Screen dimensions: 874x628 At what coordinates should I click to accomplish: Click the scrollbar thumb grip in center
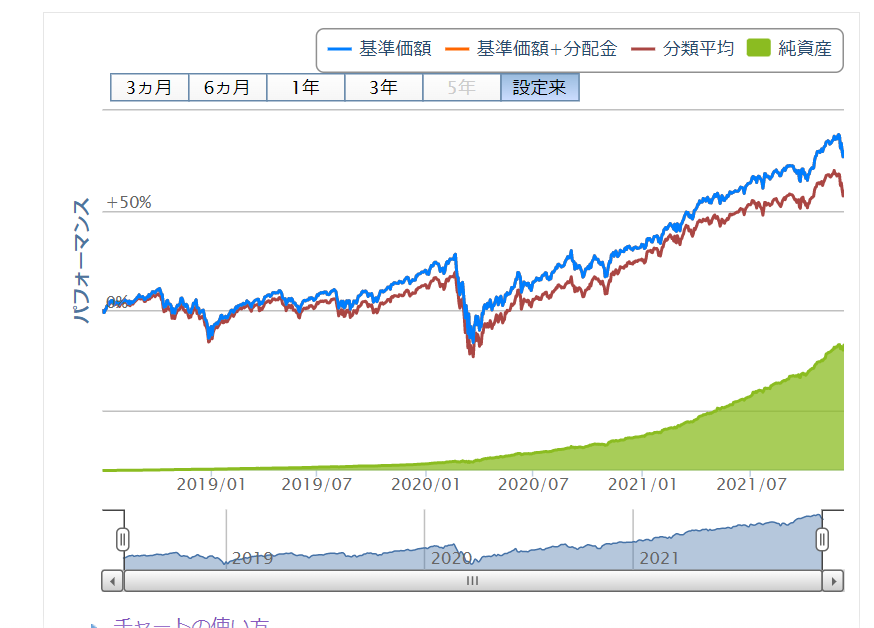tap(472, 580)
